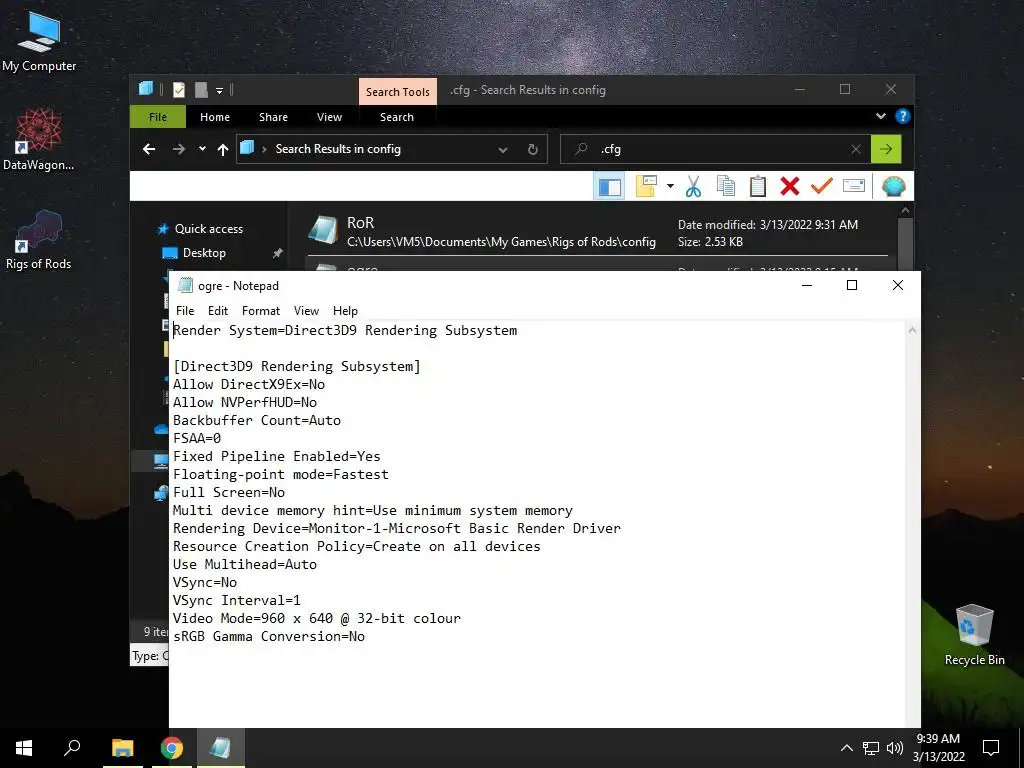Open the Recycle Bin
1024x768 pixels.
[974, 635]
